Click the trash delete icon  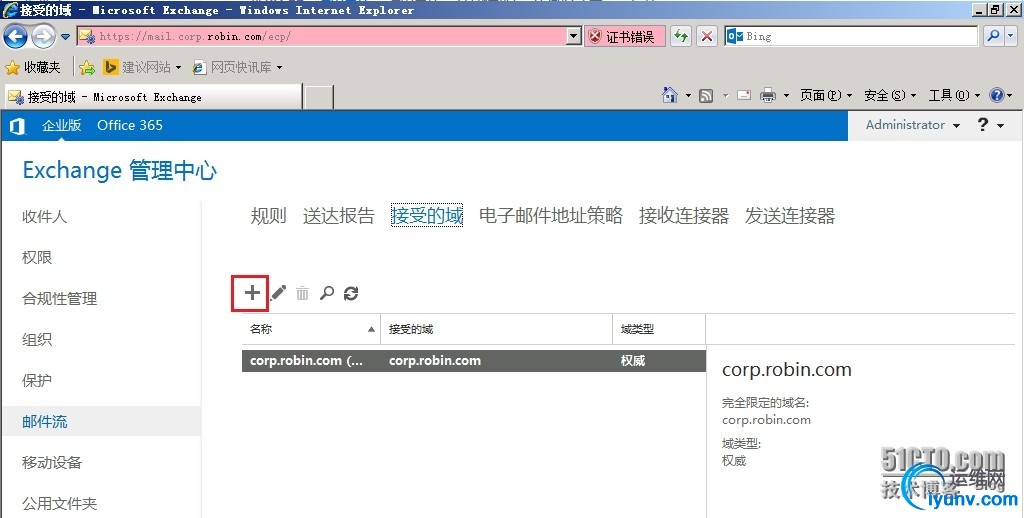[x=302, y=293]
